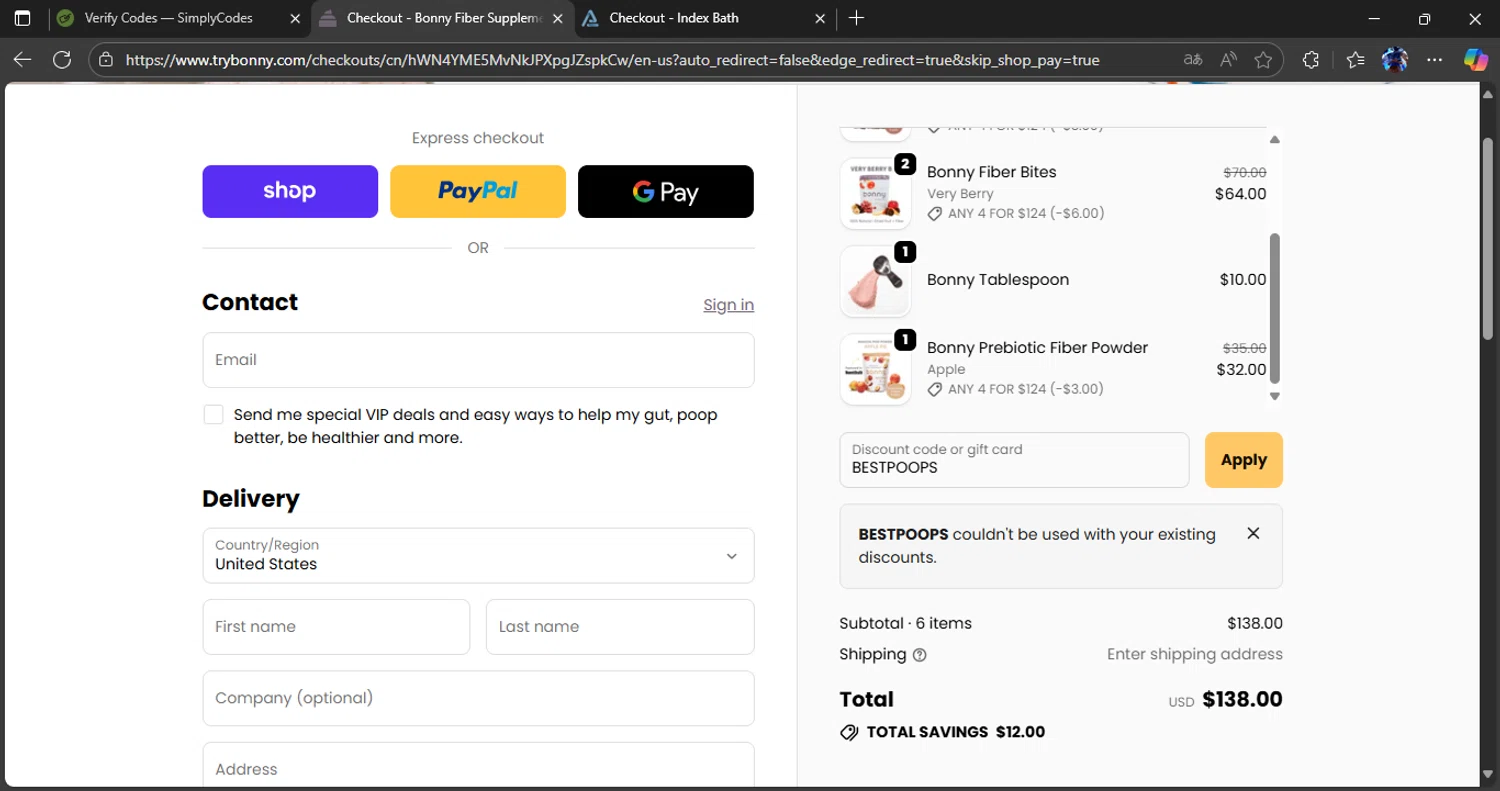Open the browser profile avatar
The height and width of the screenshot is (791, 1500).
pos(1395,60)
